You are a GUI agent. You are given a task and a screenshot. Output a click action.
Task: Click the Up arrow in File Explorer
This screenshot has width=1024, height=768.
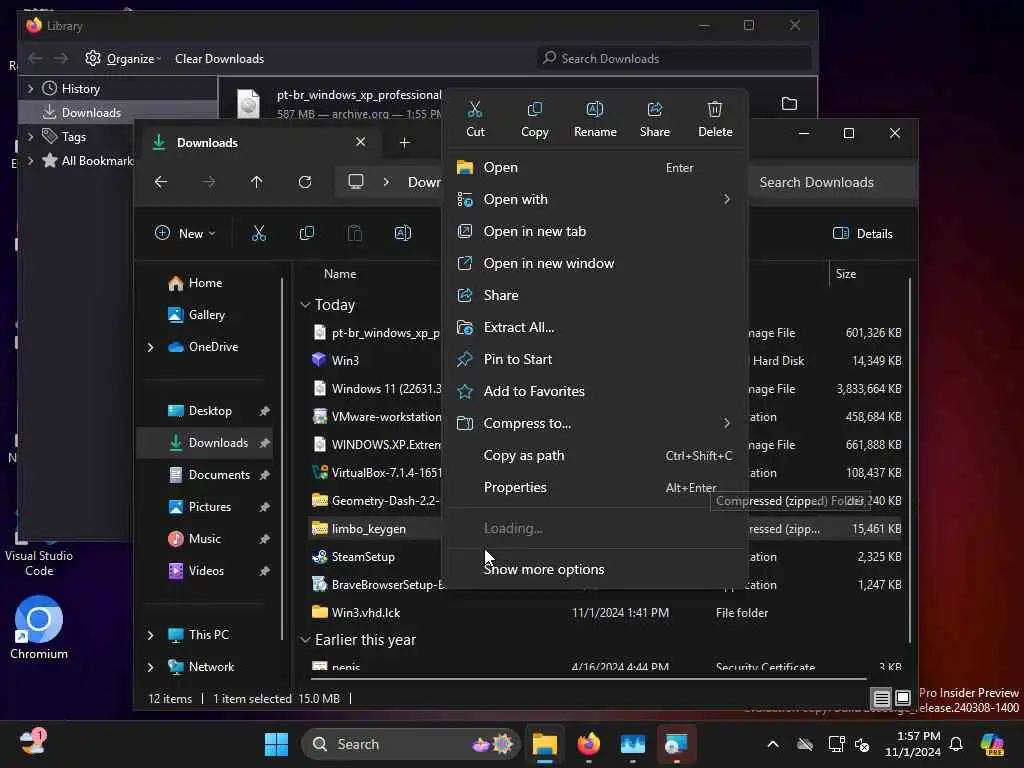[x=256, y=182]
